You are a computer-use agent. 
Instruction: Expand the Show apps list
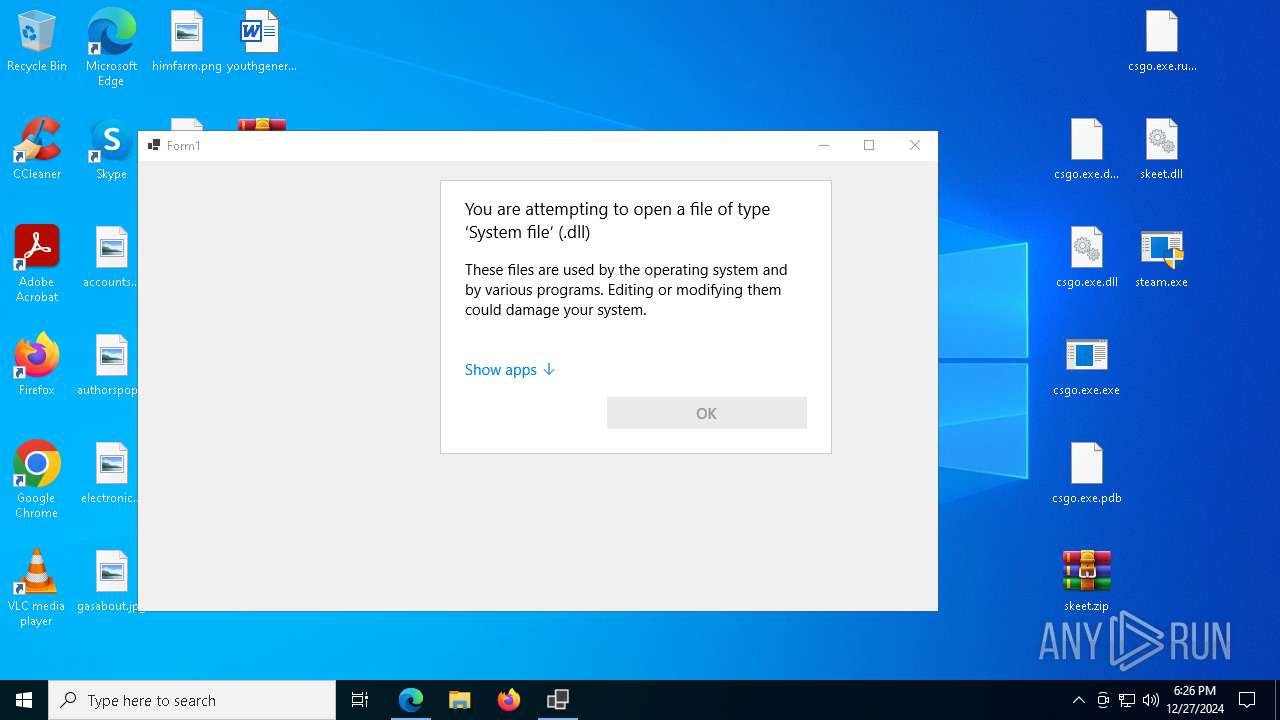point(509,370)
